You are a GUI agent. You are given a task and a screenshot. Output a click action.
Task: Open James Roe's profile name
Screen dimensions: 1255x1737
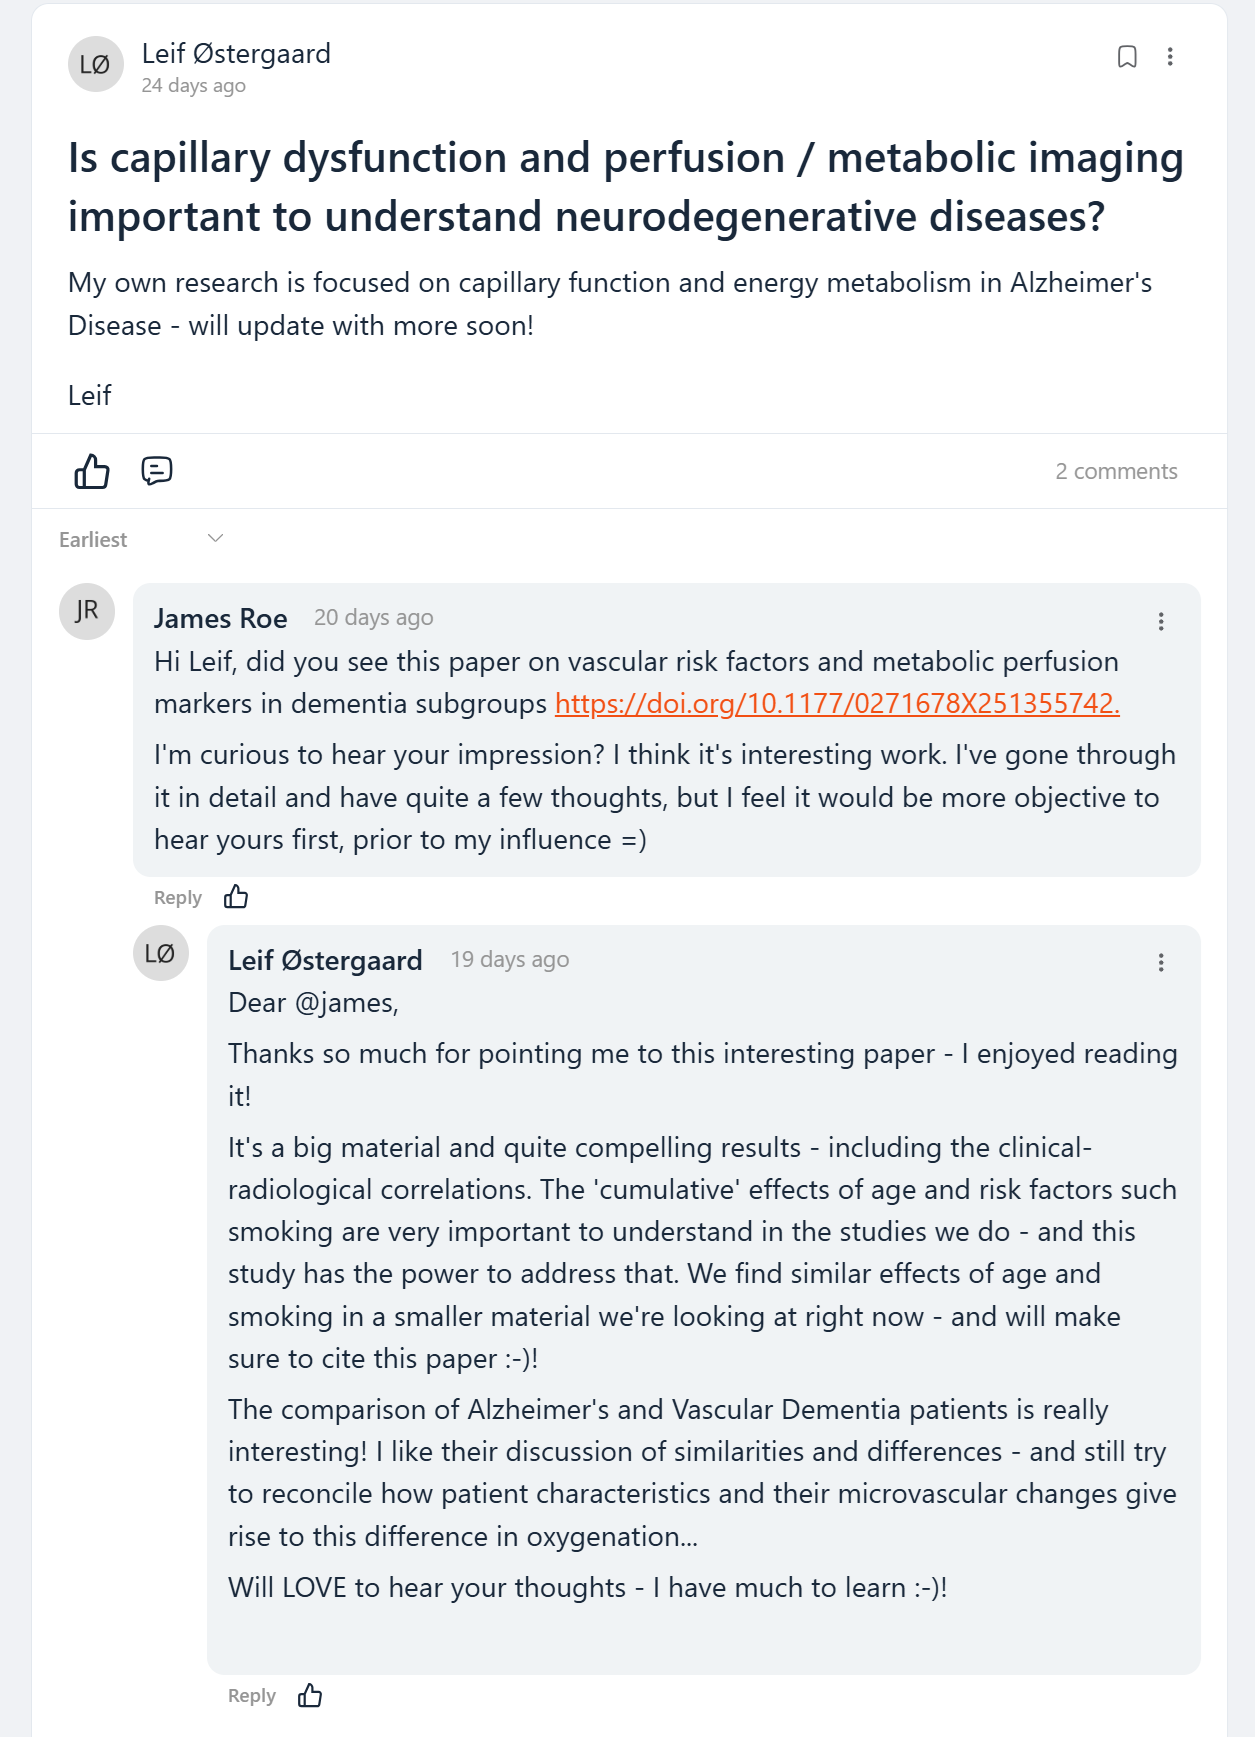221,619
